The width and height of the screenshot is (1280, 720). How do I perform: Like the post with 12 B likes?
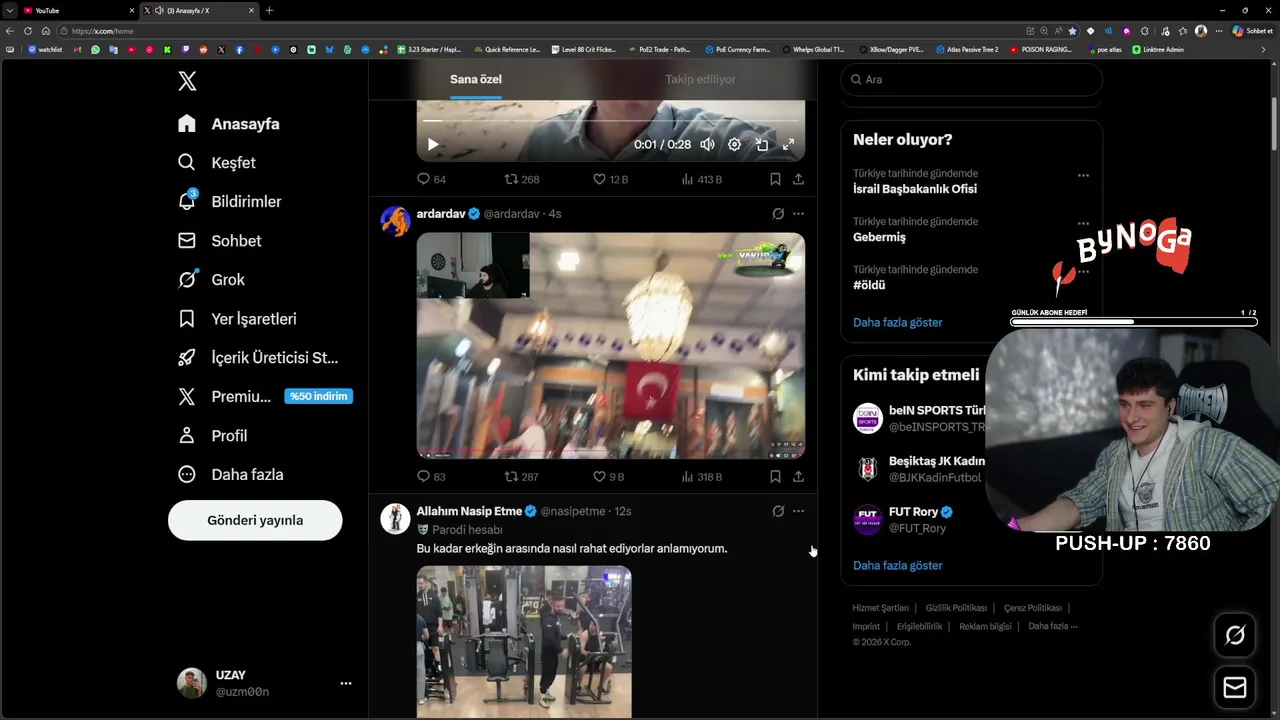610,179
